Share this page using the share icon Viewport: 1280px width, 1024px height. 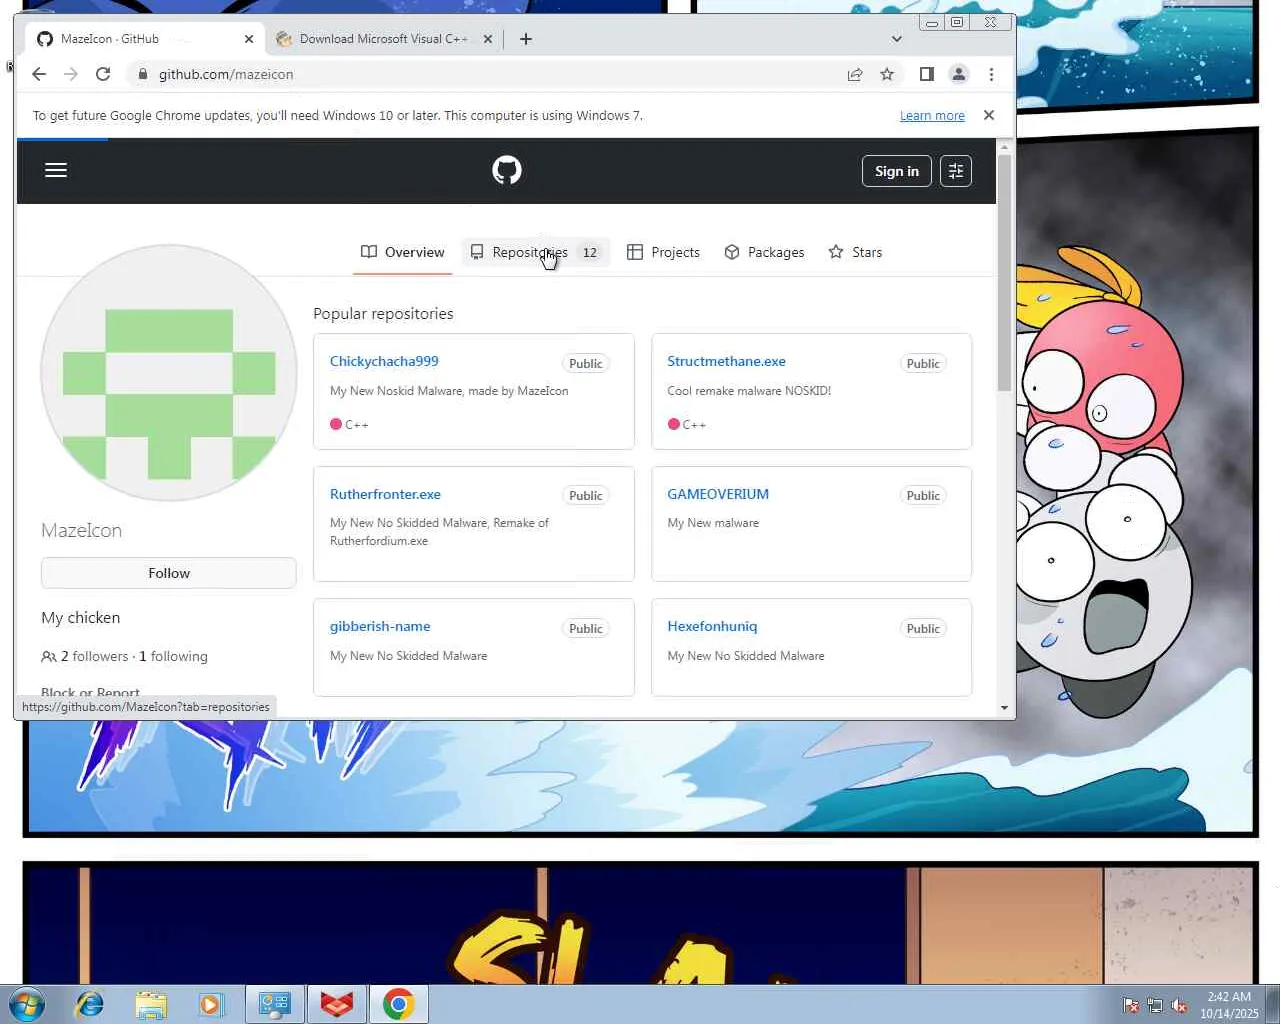[855, 74]
